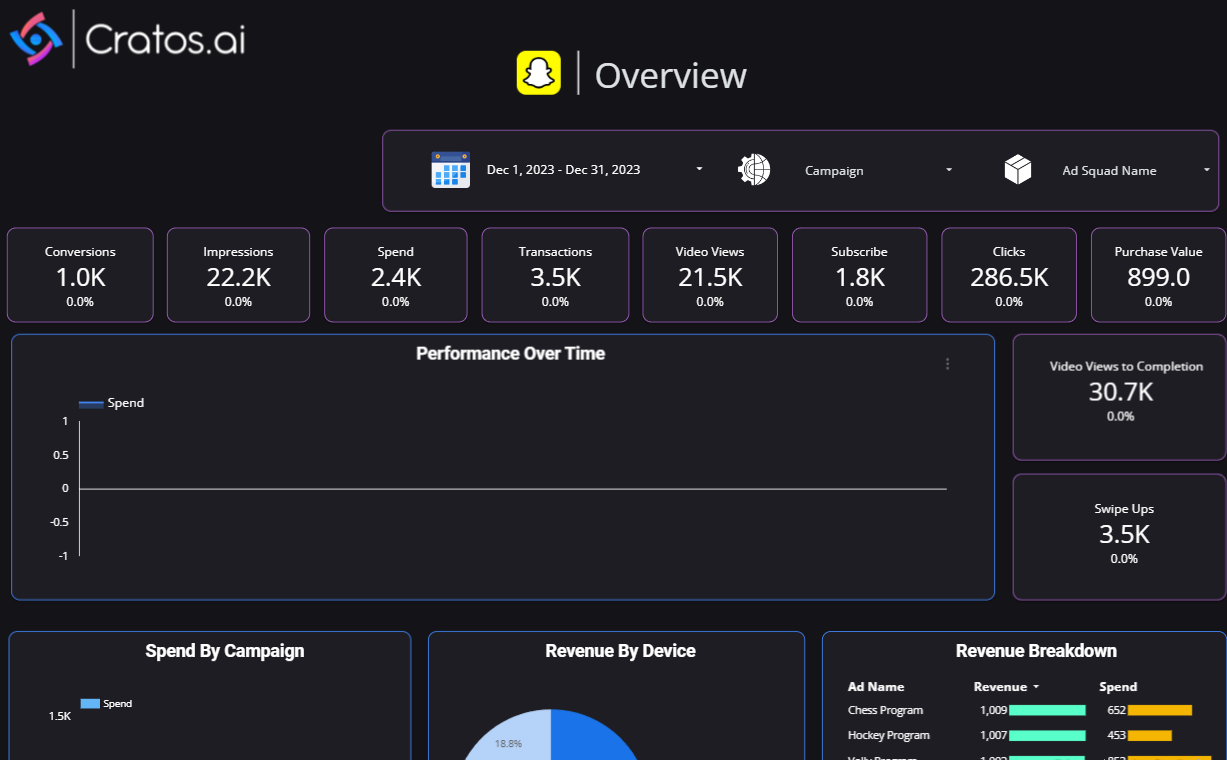Click the Spend legend swatch in Spend By Campaign
The width and height of the screenshot is (1227, 760).
[x=90, y=704]
